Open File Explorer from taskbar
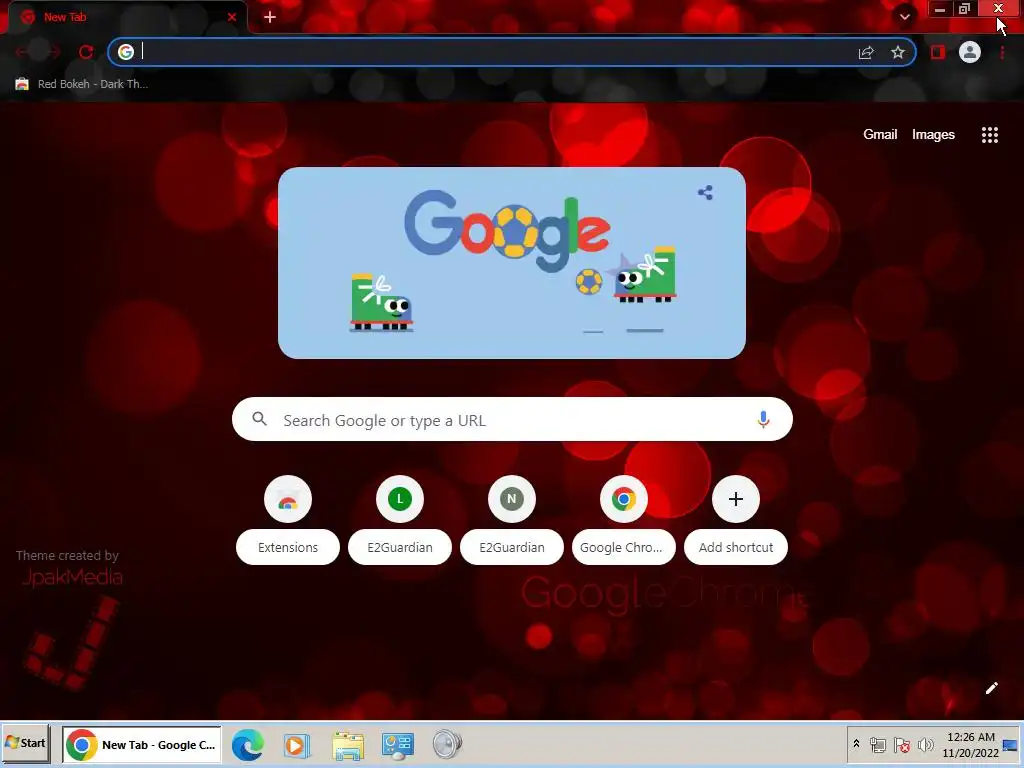Viewport: 1024px width, 768px height. point(347,745)
